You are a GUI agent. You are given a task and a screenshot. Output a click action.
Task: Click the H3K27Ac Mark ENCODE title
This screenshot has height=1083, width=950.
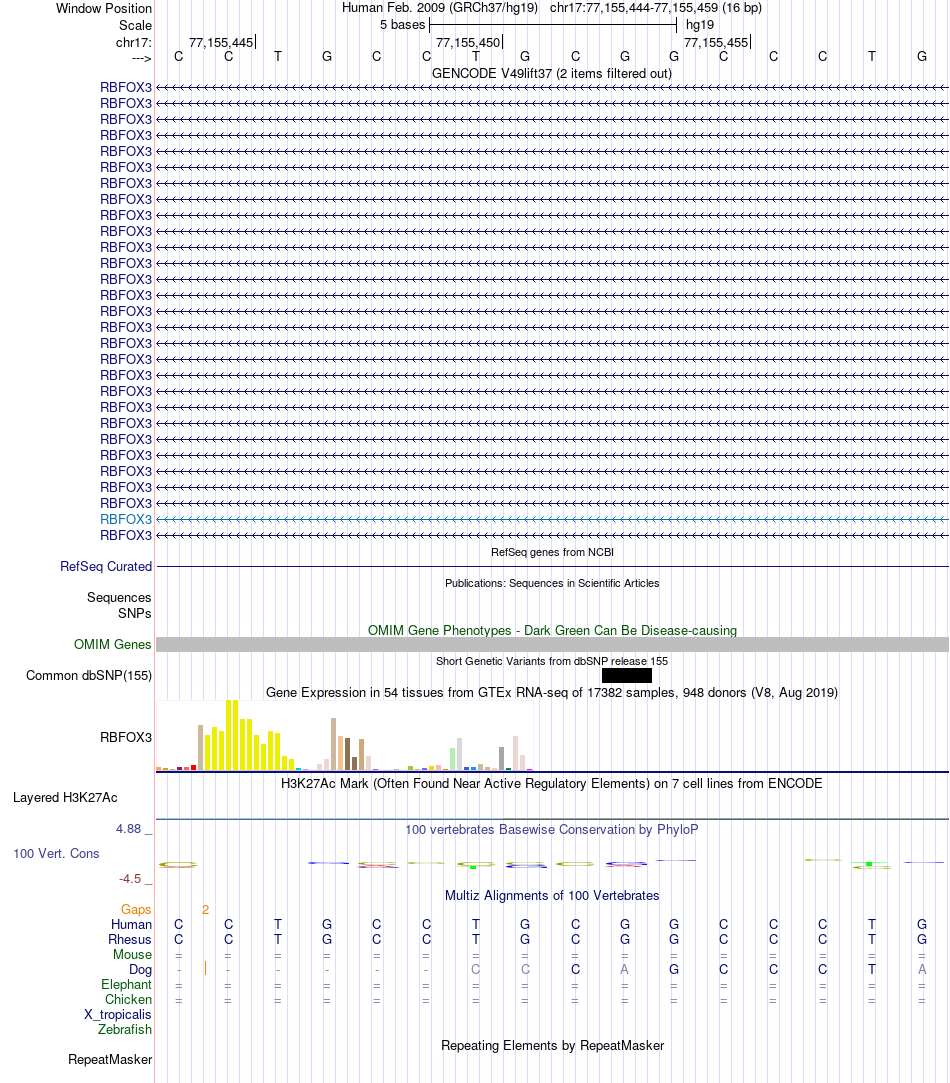point(551,784)
